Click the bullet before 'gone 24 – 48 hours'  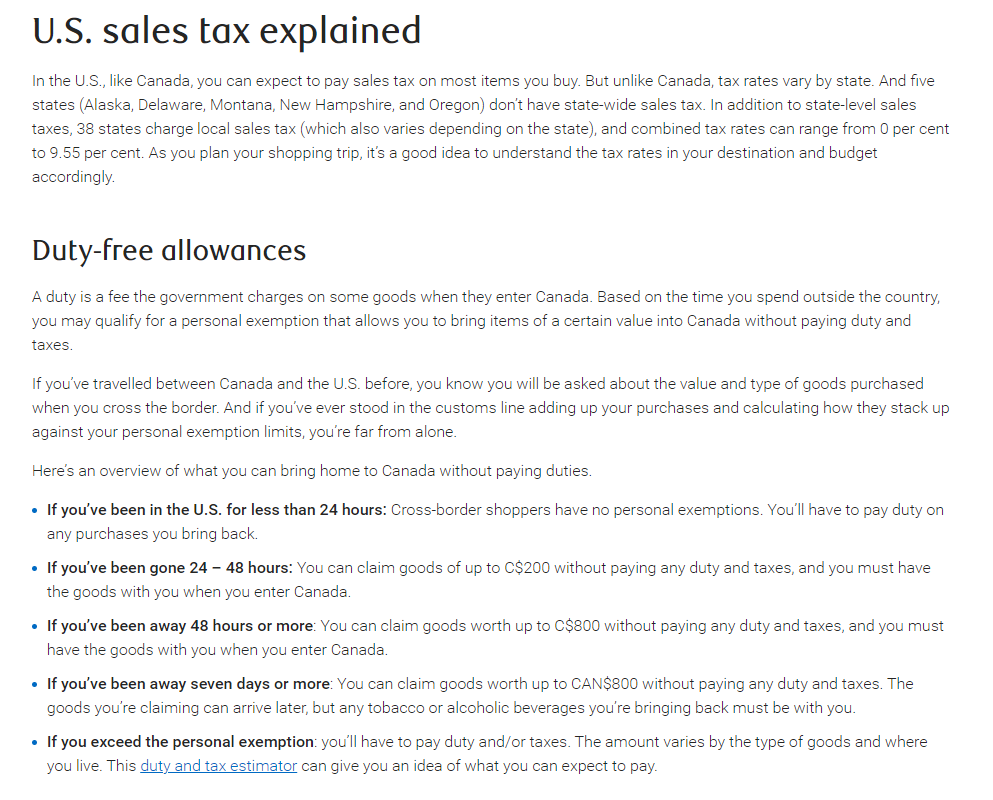coord(35,569)
